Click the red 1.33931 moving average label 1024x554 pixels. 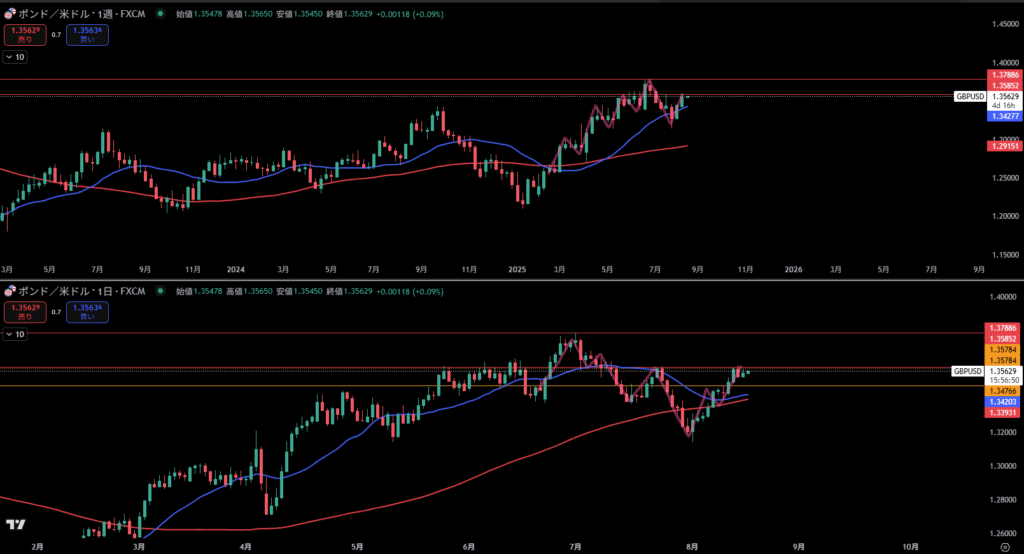click(x=1002, y=413)
